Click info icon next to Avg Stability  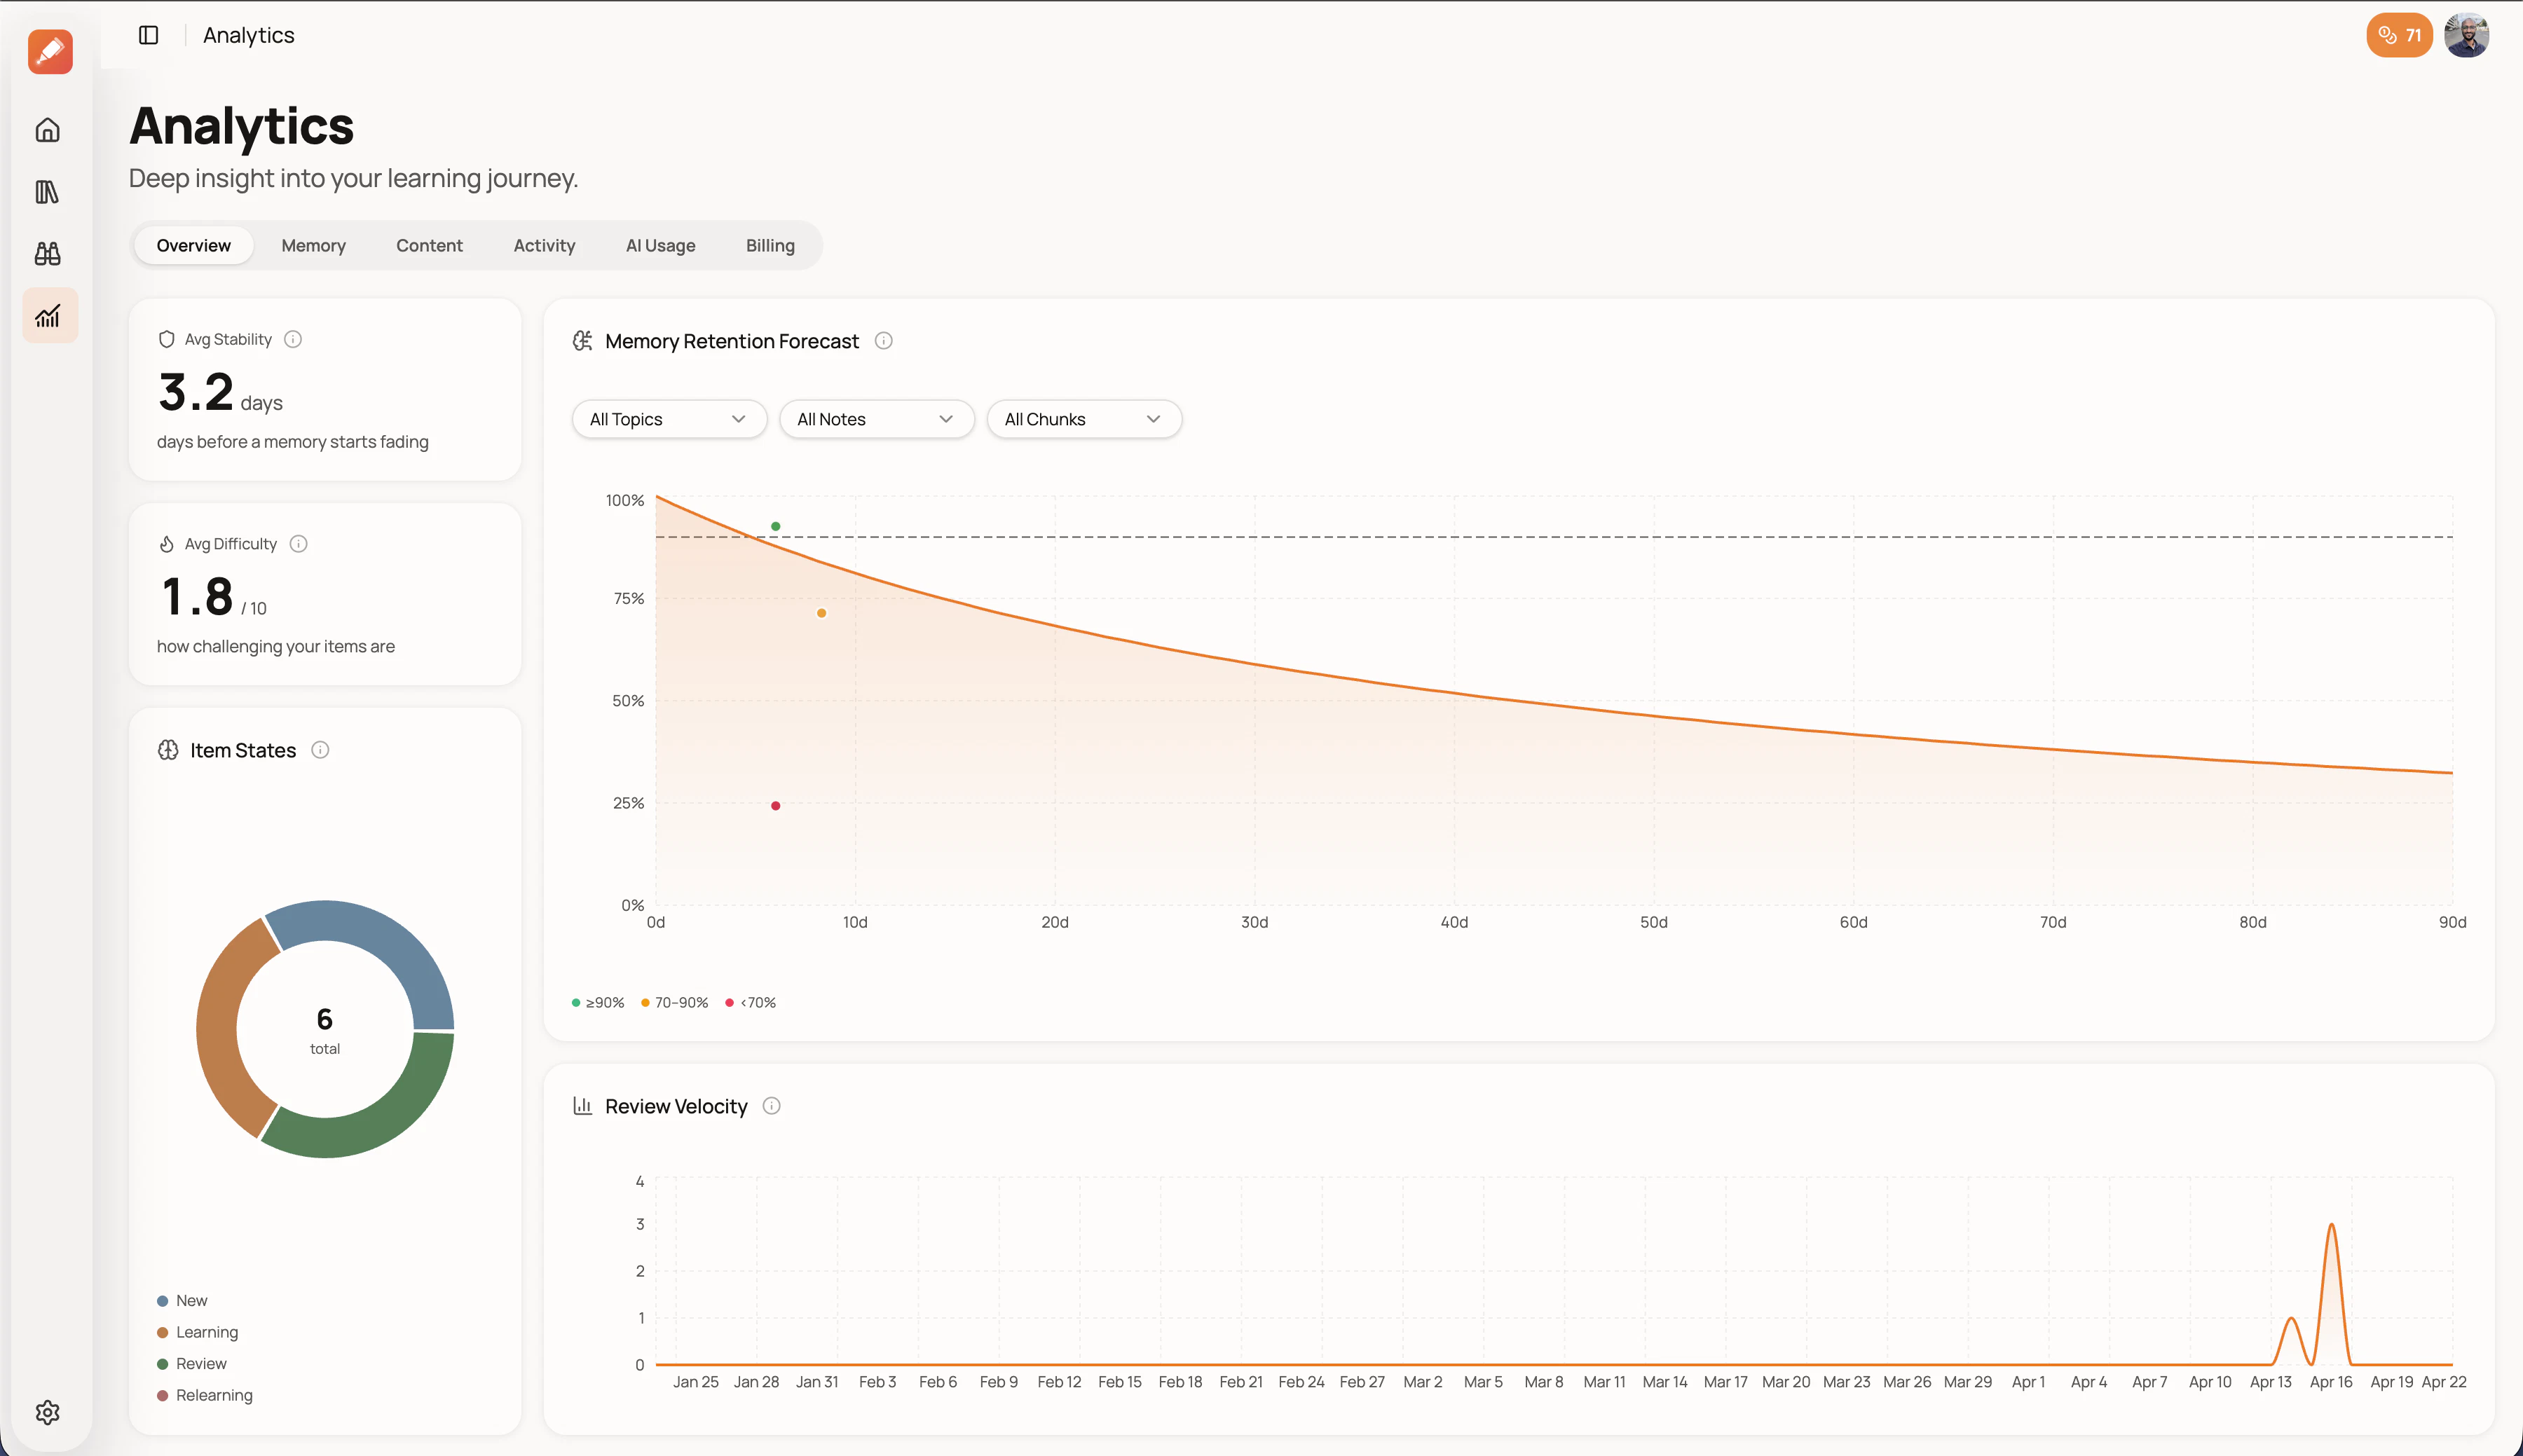point(293,339)
